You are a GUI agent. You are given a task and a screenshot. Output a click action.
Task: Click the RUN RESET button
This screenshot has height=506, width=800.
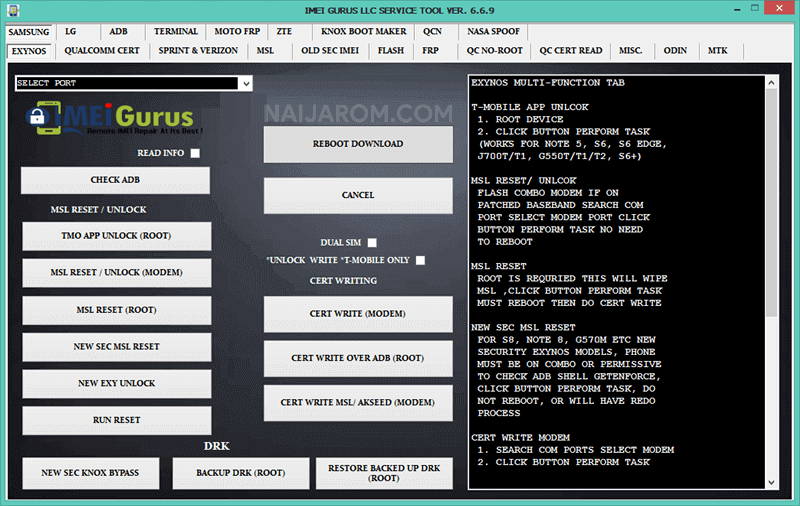(x=116, y=420)
